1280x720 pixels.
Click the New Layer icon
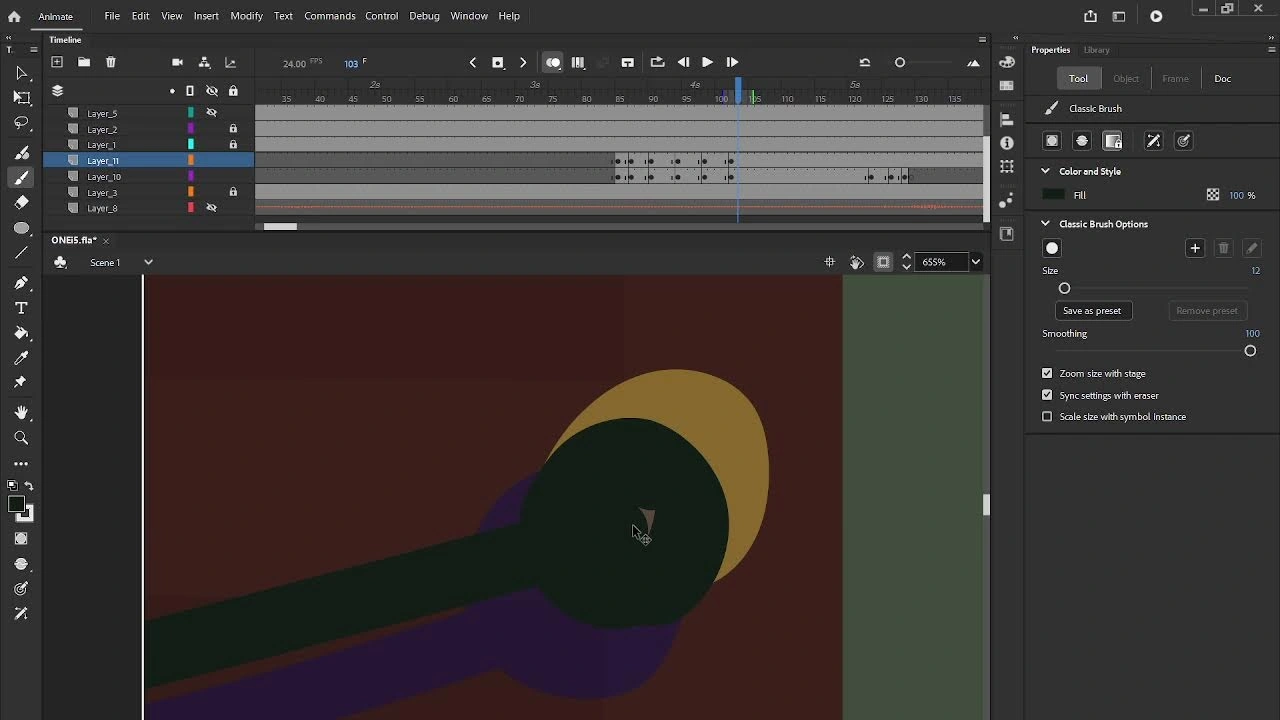point(57,62)
